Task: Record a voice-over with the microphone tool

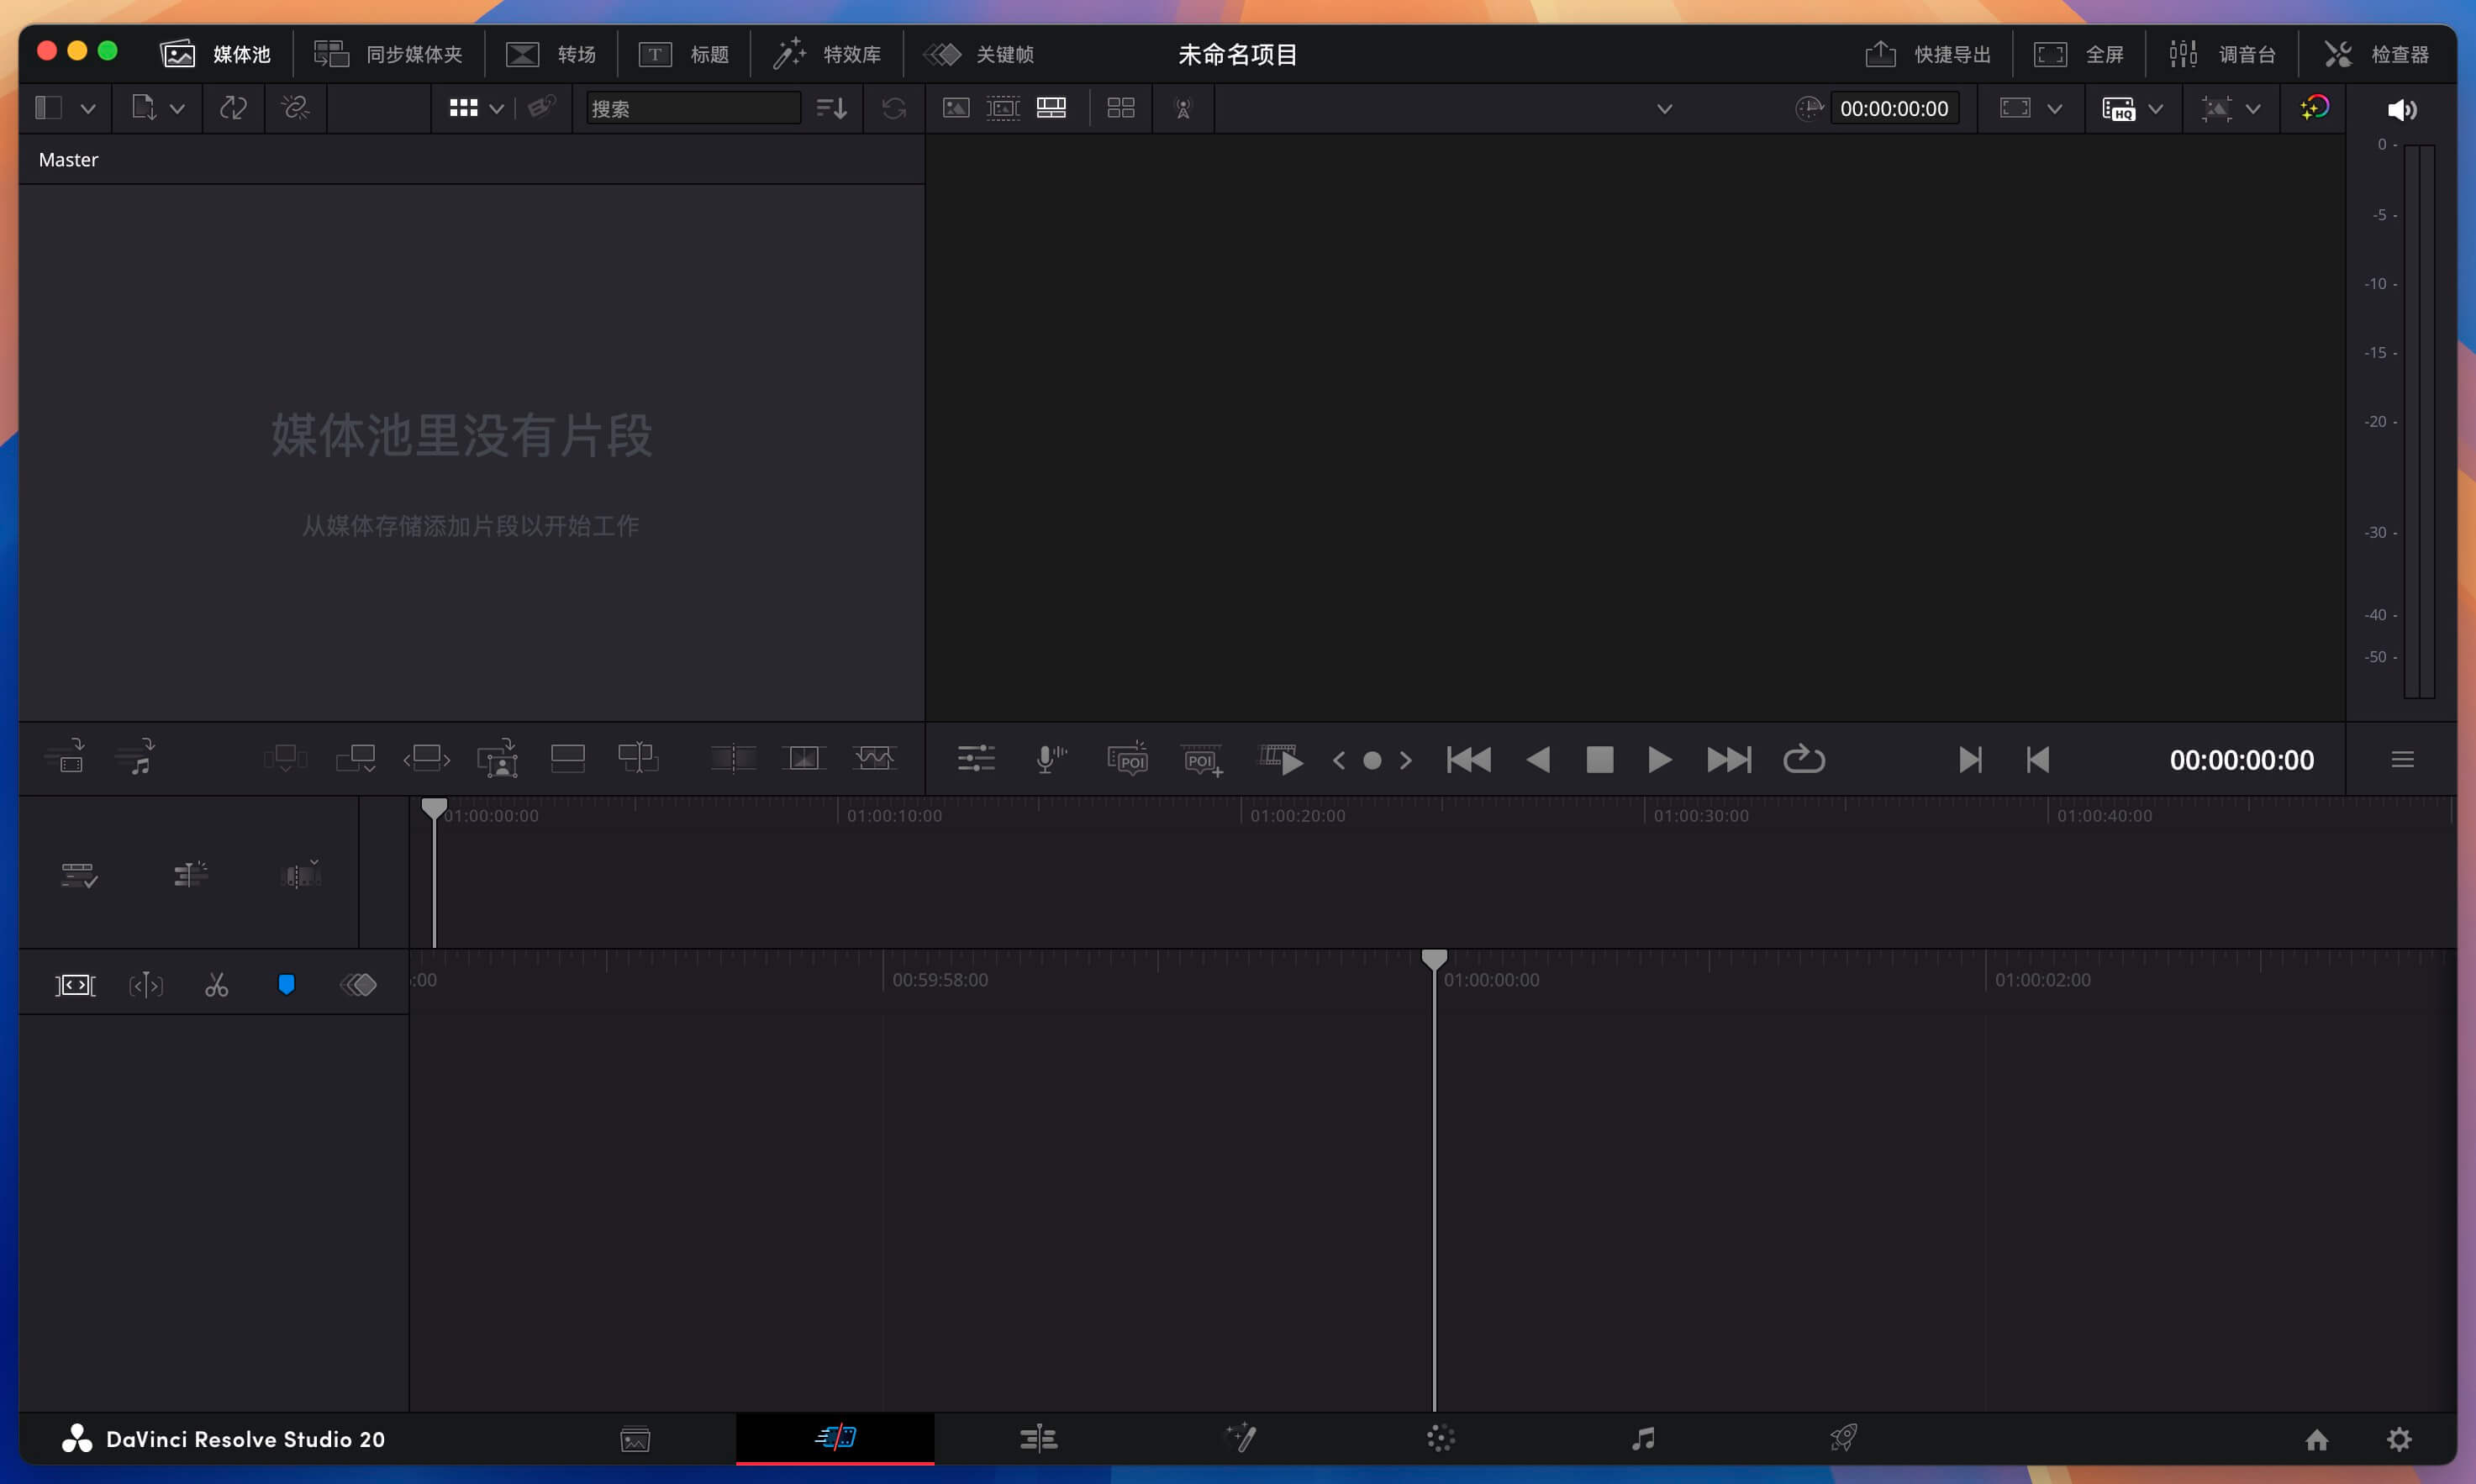Action: (x=1048, y=758)
